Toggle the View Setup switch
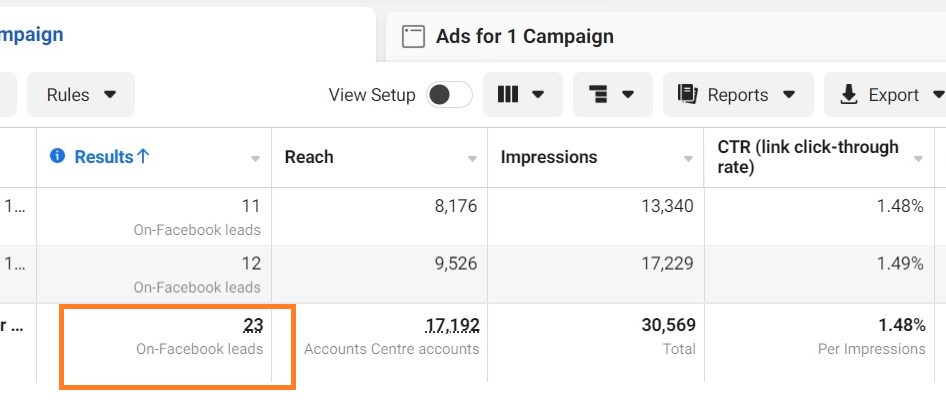The height and width of the screenshot is (410, 946). tap(449, 95)
